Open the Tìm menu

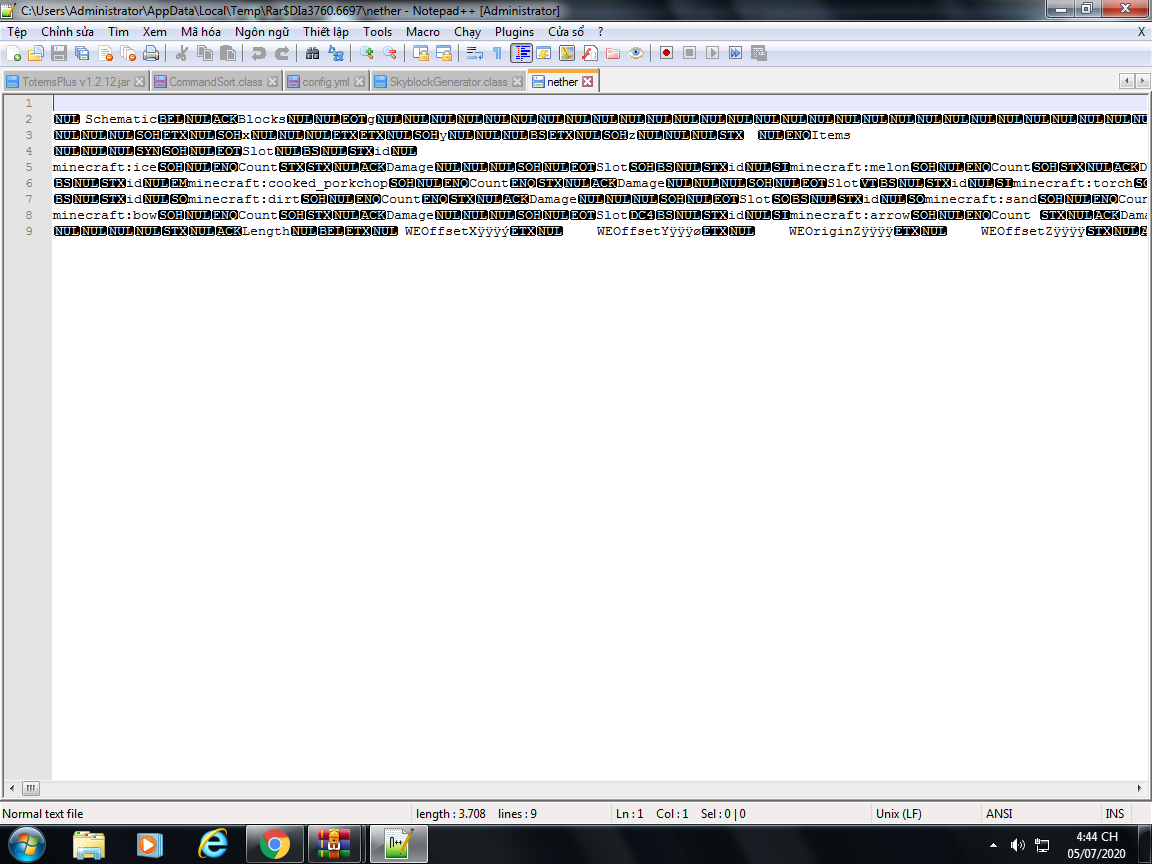click(x=118, y=32)
